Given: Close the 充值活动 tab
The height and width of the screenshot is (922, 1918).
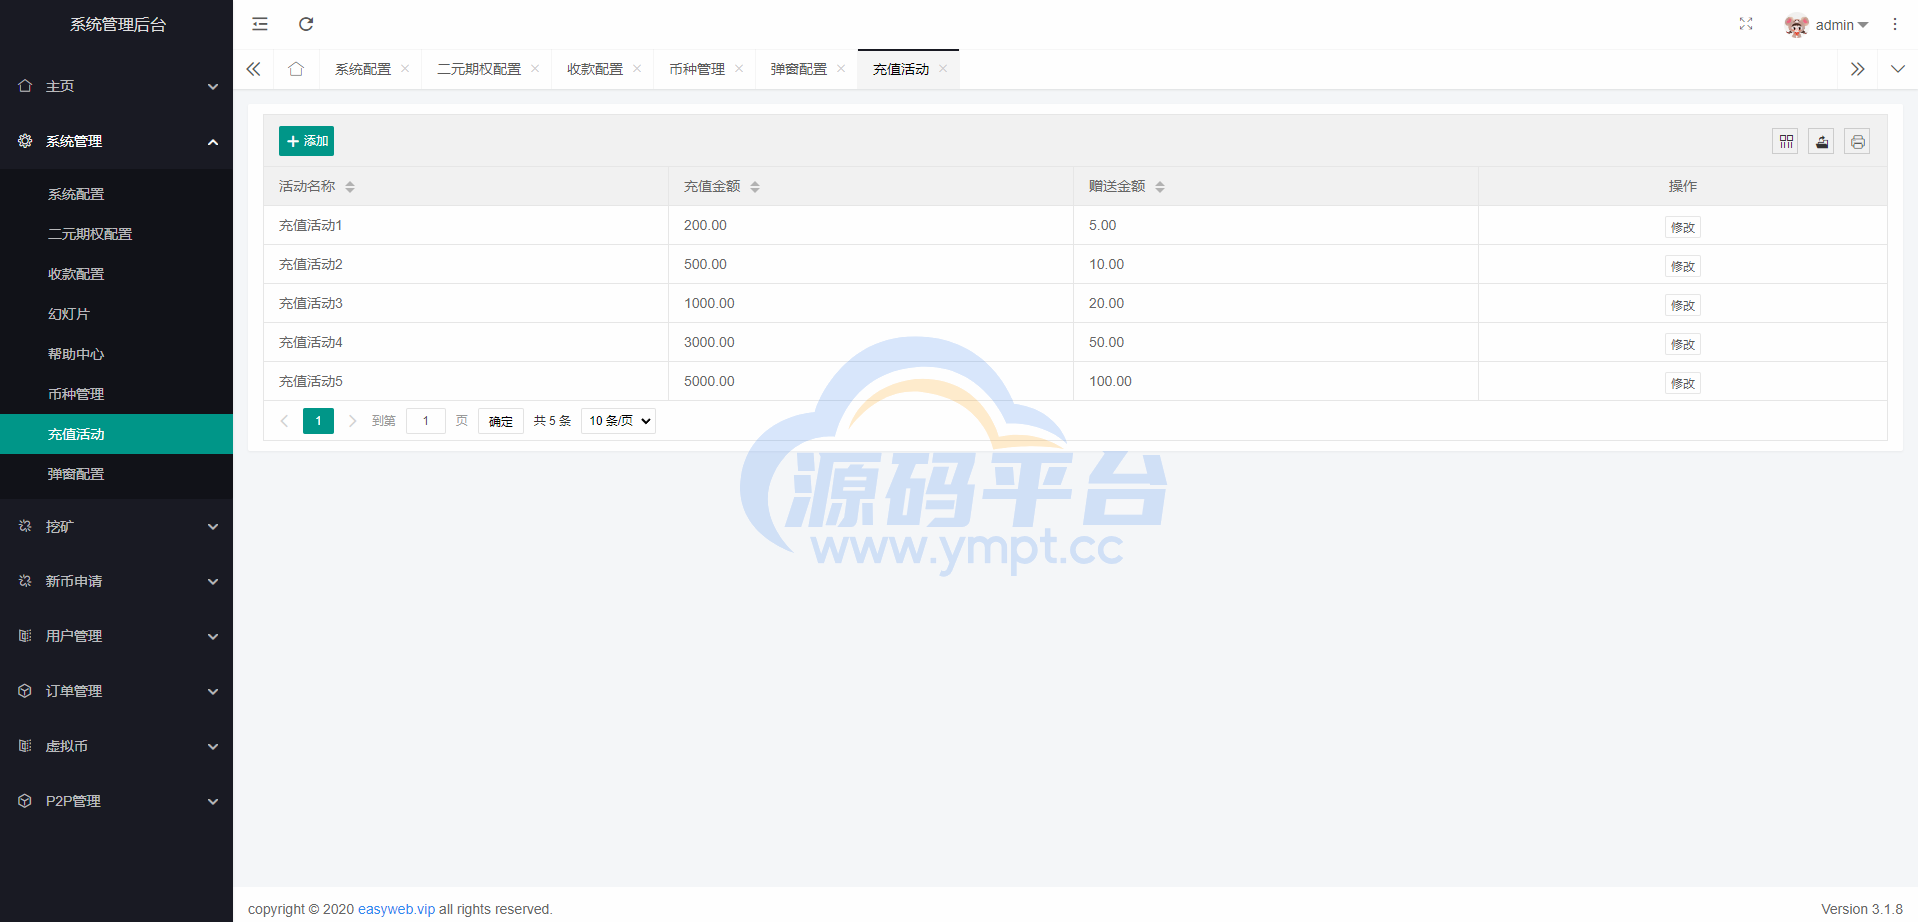Looking at the screenshot, I should (x=943, y=69).
